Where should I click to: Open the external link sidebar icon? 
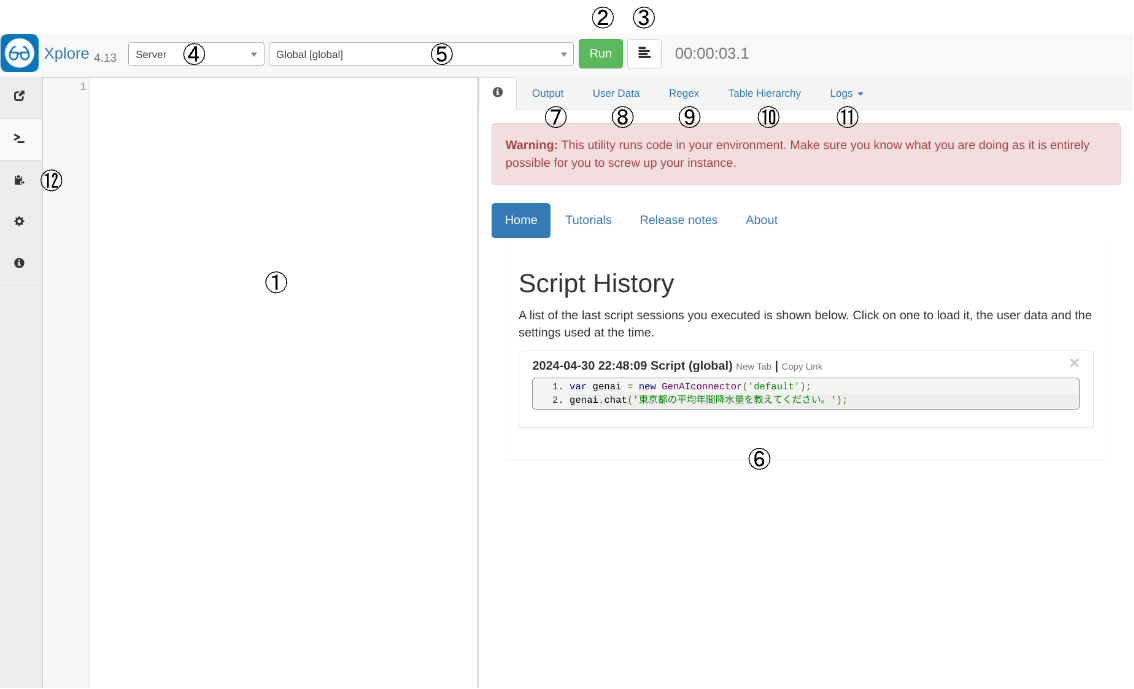click(20, 95)
